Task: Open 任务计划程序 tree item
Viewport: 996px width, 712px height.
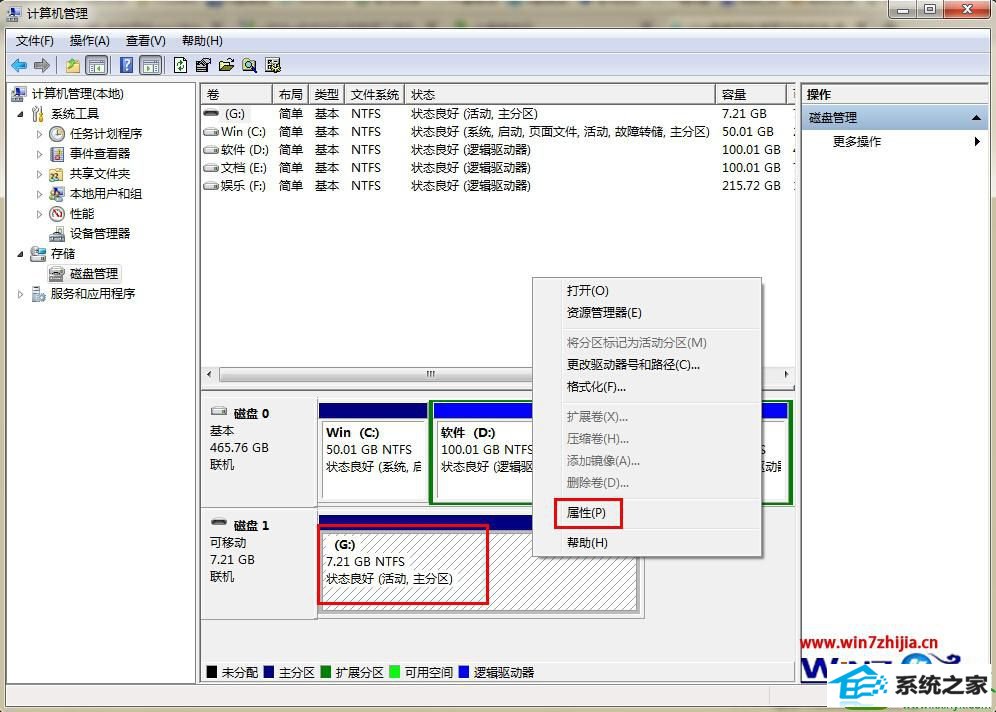Action: [x=105, y=133]
